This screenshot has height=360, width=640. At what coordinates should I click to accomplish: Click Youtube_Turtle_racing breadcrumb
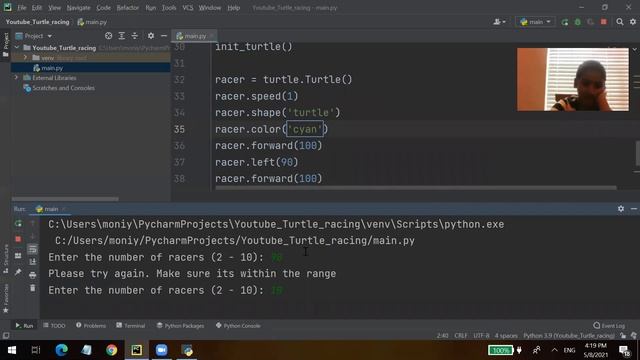38,22
